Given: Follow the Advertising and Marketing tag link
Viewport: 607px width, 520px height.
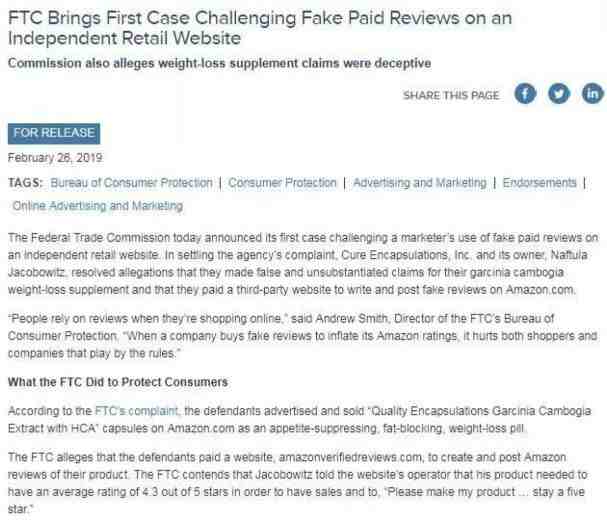Looking at the screenshot, I should tap(420, 182).
